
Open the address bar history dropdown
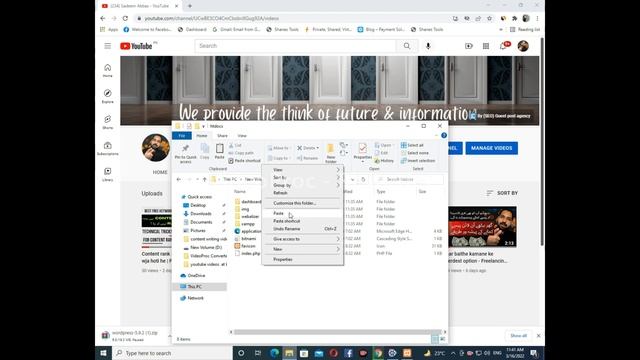point(352,180)
